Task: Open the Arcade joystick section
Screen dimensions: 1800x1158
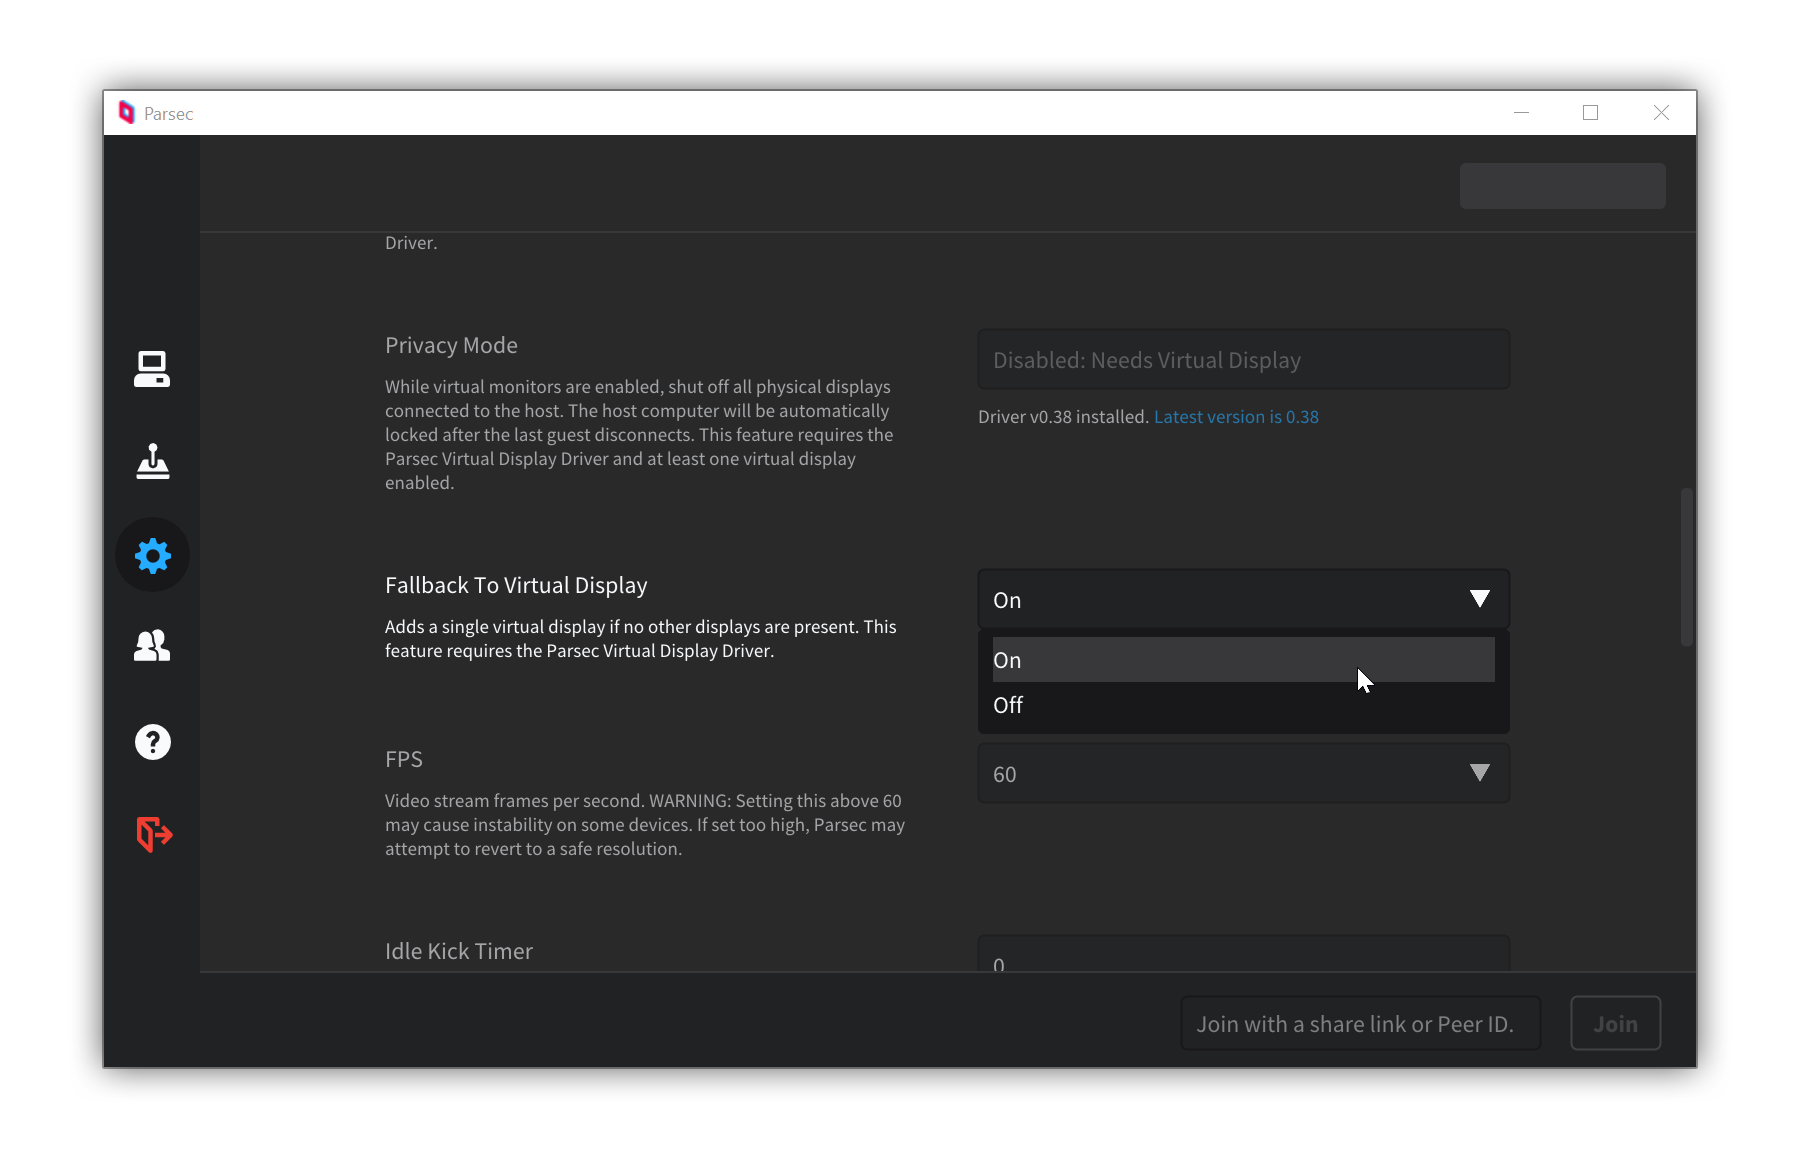Action: click(x=152, y=462)
